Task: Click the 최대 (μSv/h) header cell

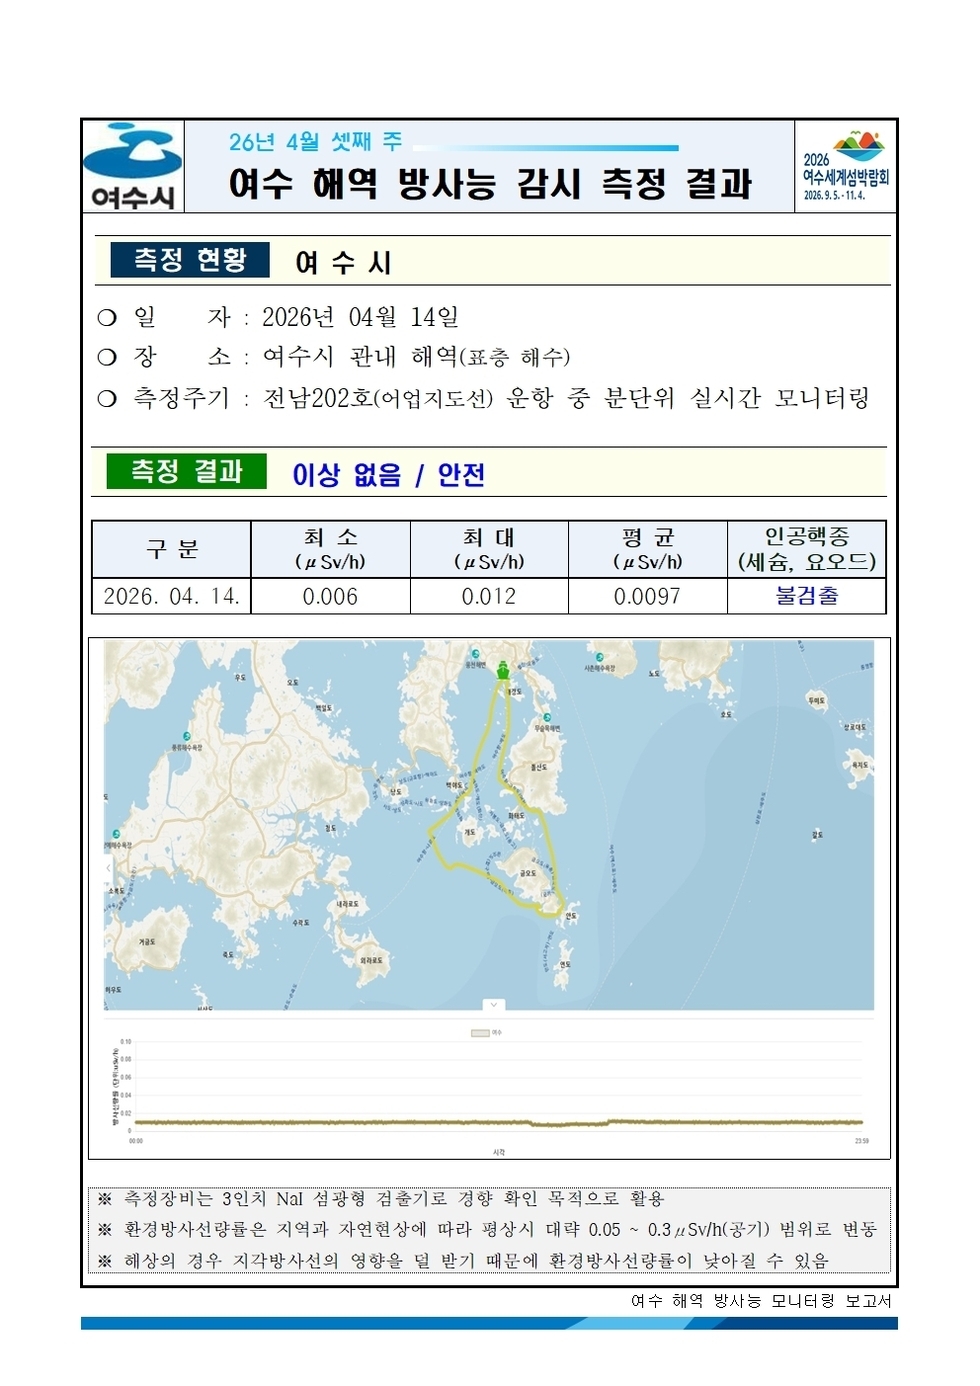Action: point(489,549)
